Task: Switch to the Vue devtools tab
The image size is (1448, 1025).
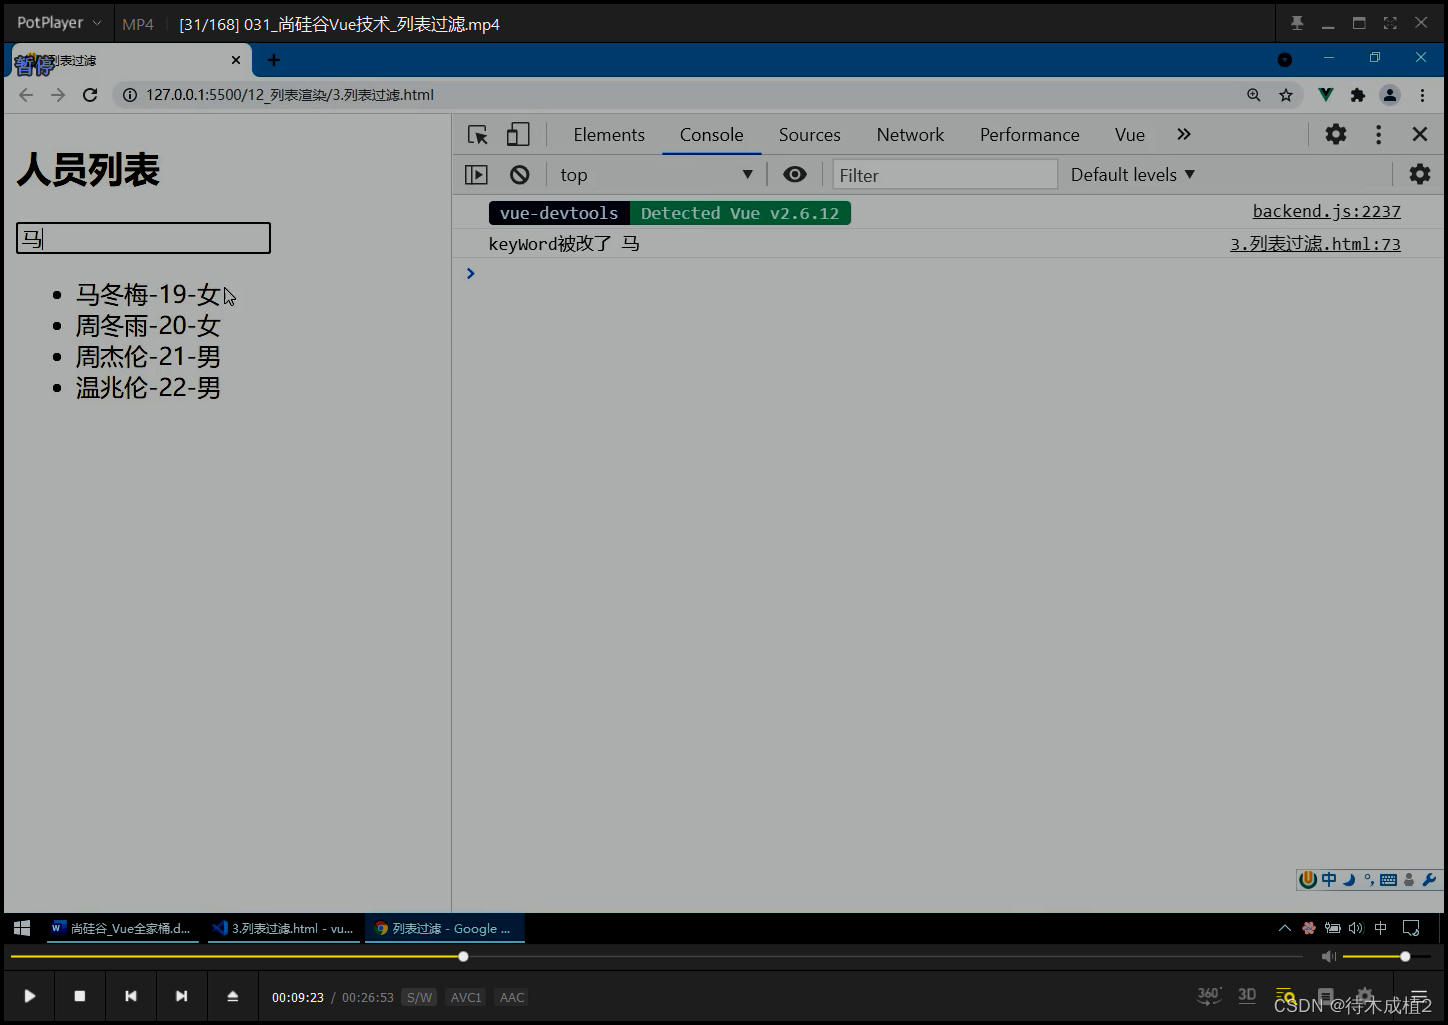Action: (1129, 135)
